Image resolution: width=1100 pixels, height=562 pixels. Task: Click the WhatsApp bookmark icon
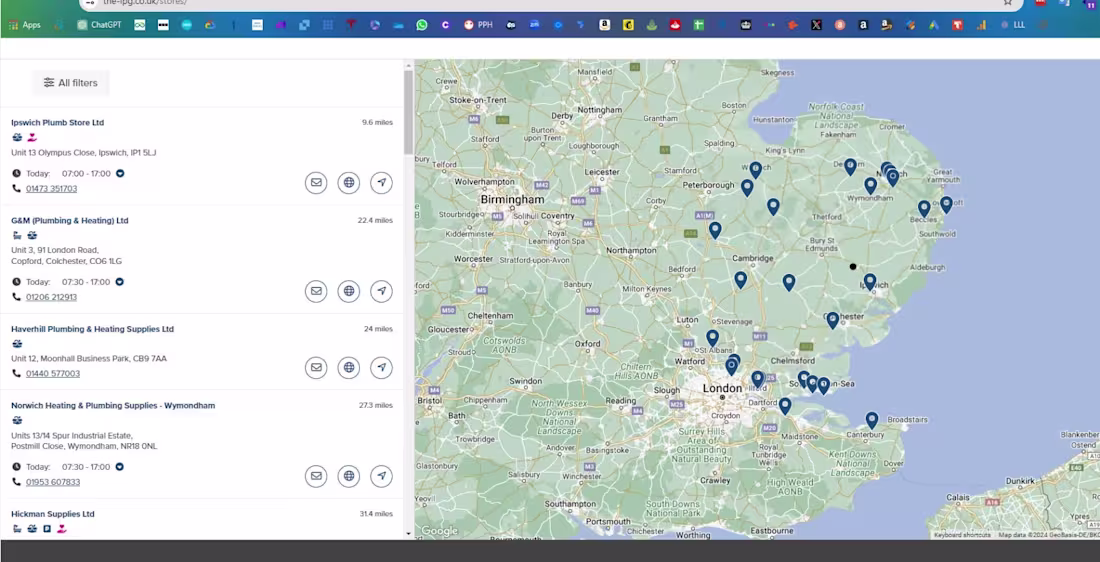tap(421, 25)
